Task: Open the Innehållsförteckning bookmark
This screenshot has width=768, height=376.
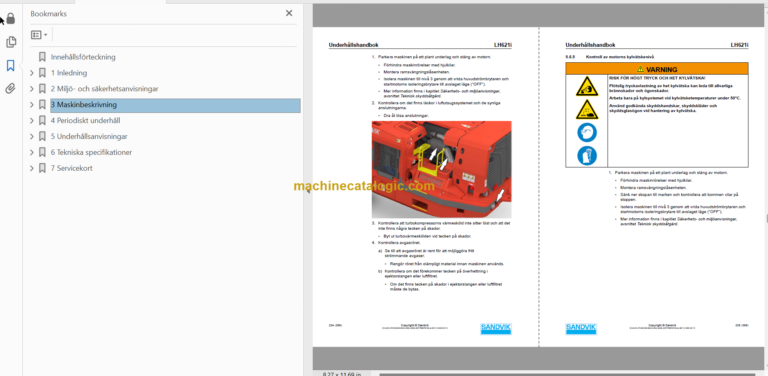Action: pos(83,57)
